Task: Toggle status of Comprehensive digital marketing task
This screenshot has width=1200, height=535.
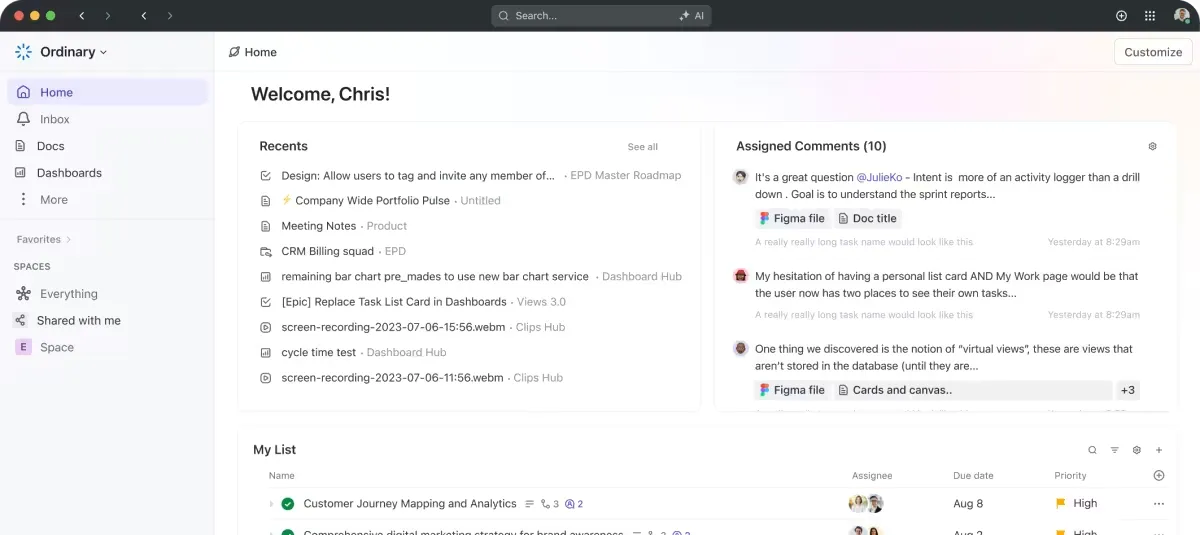Action: pos(288,532)
